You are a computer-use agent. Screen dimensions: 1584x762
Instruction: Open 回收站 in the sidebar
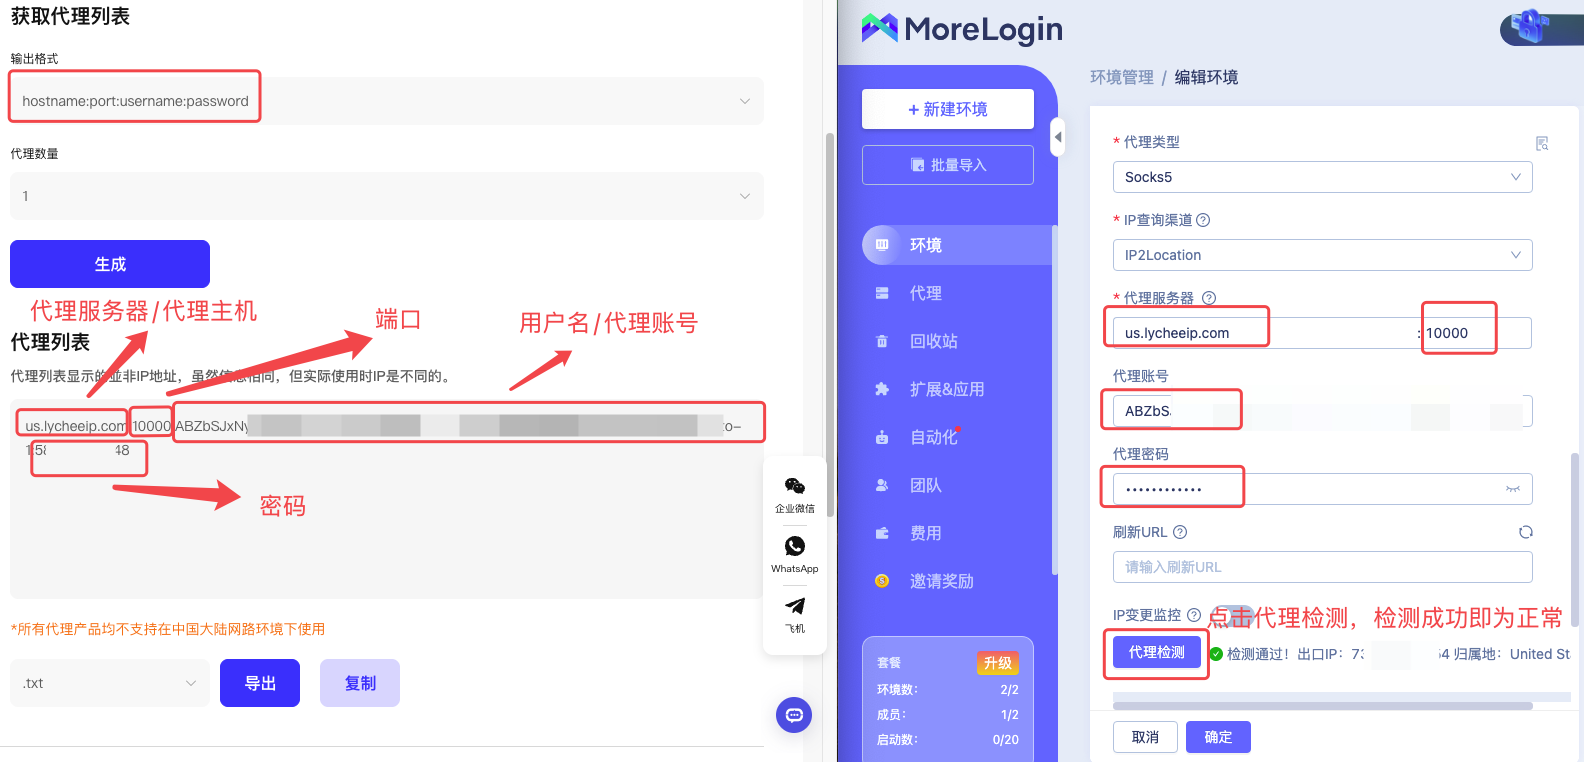956,341
